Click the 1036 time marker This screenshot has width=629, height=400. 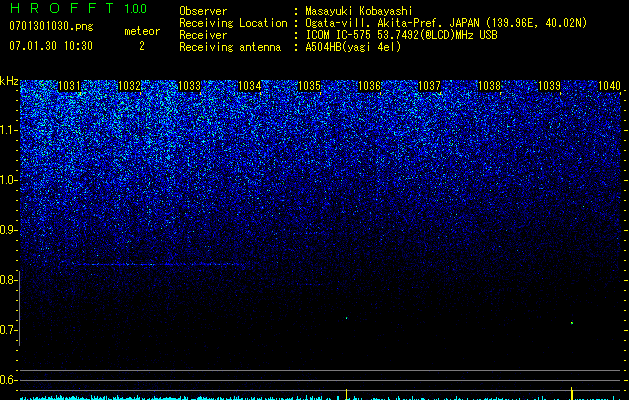(x=369, y=86)
